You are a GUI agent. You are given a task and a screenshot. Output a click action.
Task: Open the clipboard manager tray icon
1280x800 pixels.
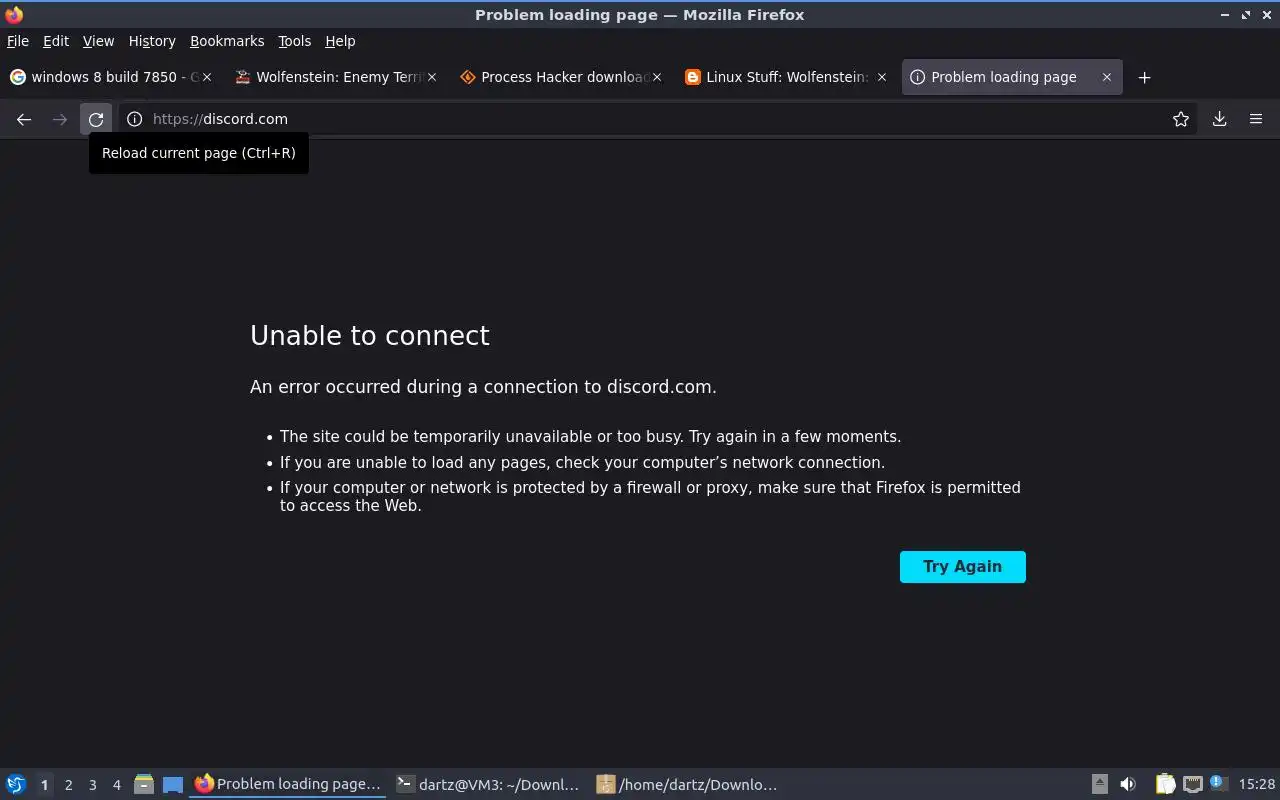(x=1165, y=785)
